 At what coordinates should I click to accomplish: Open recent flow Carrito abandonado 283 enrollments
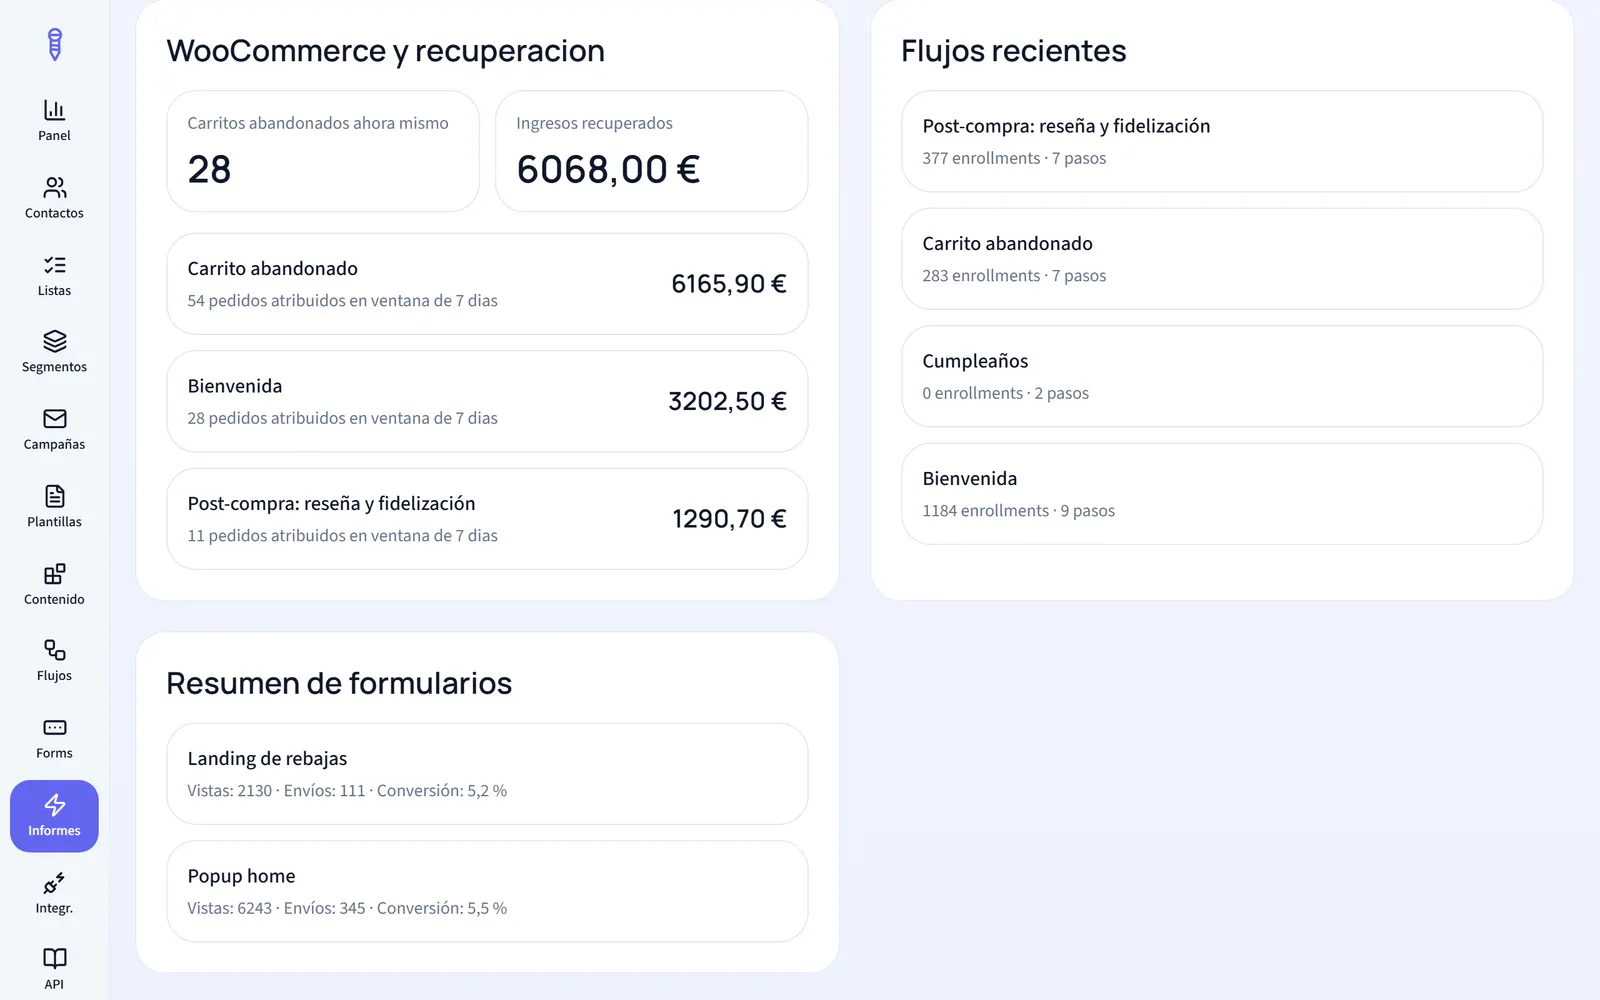tap(1222, 259)
